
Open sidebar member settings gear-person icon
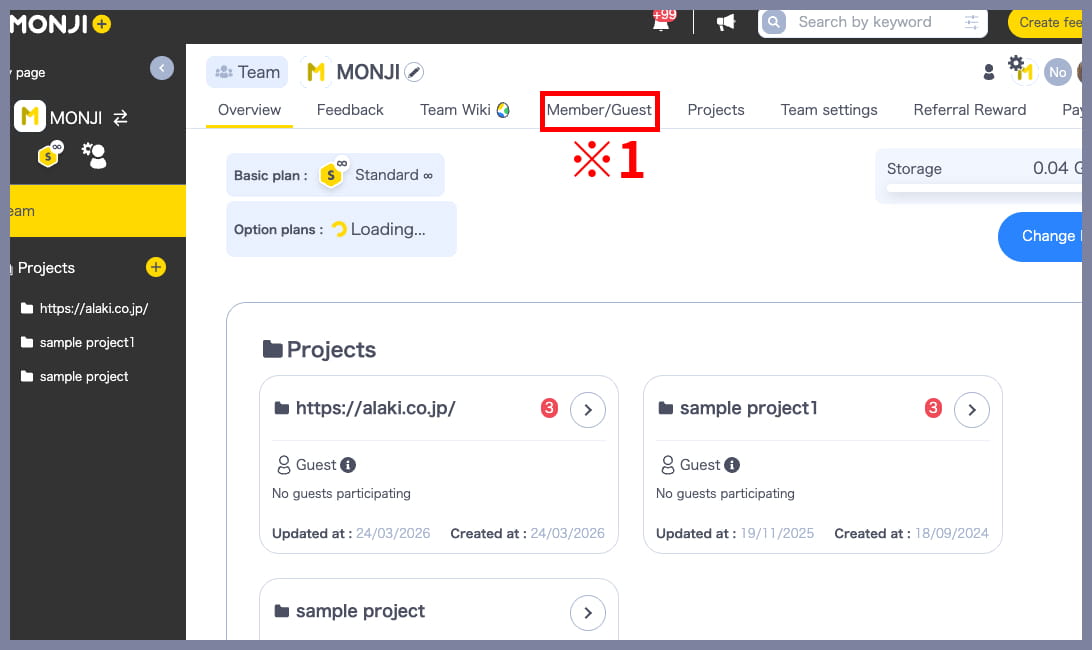[x=95, y=155]
